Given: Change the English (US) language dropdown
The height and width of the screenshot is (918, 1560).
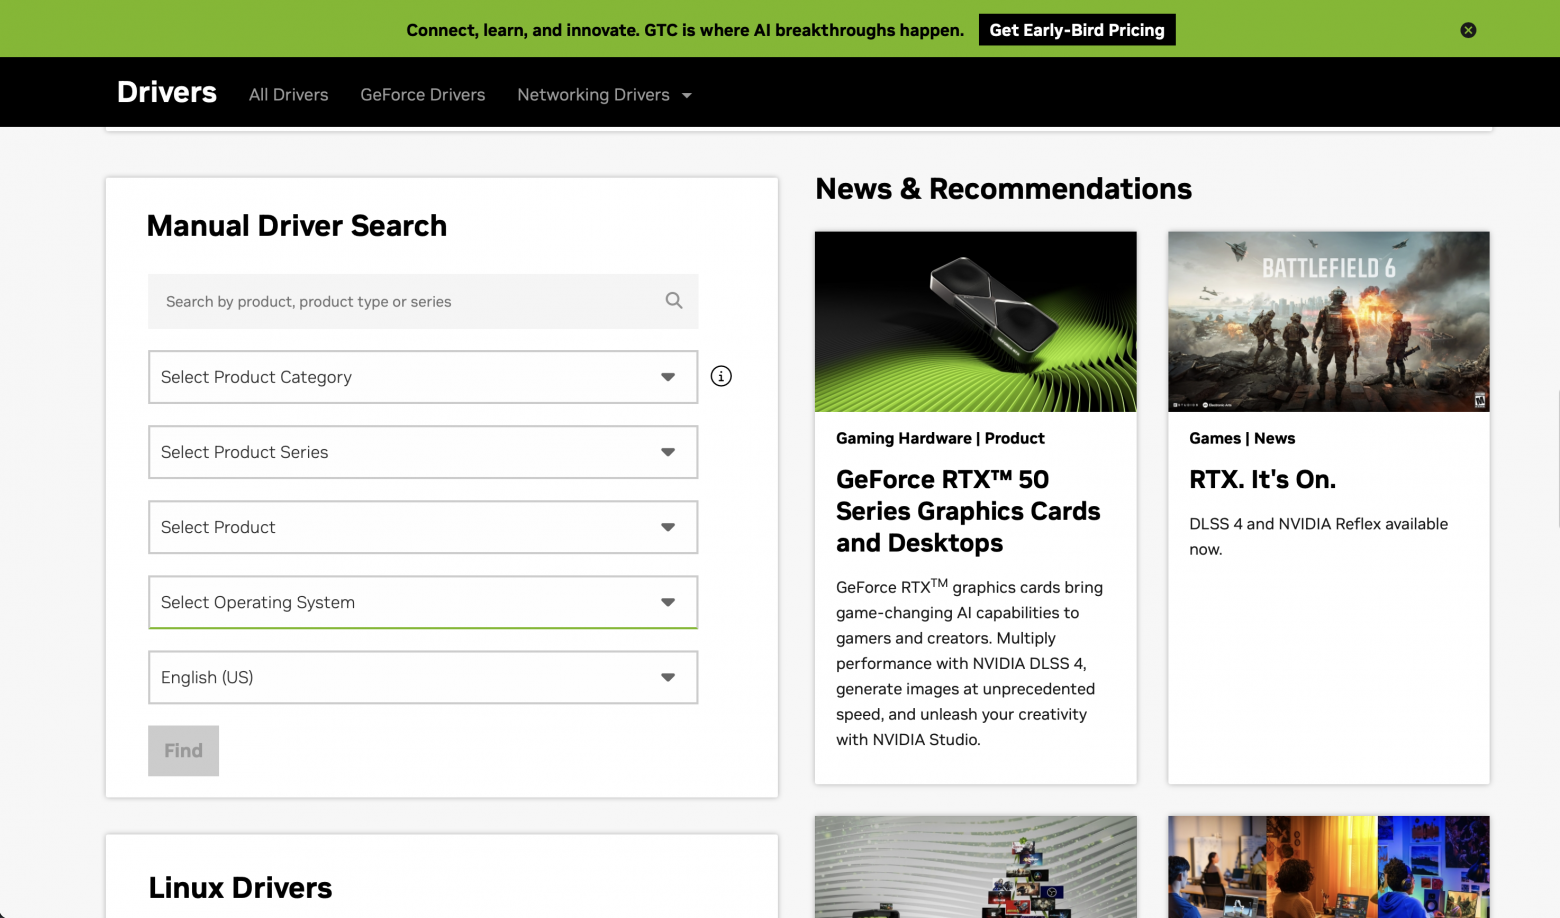Looking at the screenshot, I should coord(422,677).
